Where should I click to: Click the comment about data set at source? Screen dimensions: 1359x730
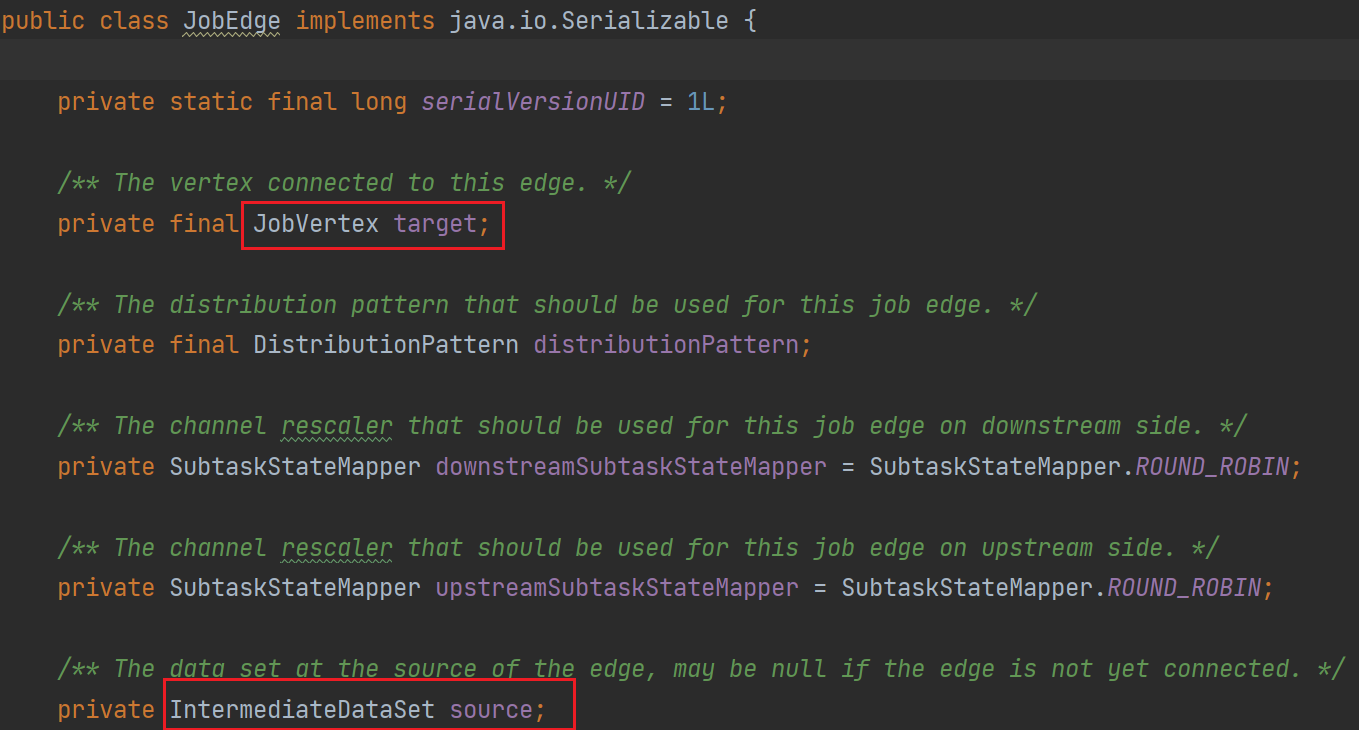point(701,669)
